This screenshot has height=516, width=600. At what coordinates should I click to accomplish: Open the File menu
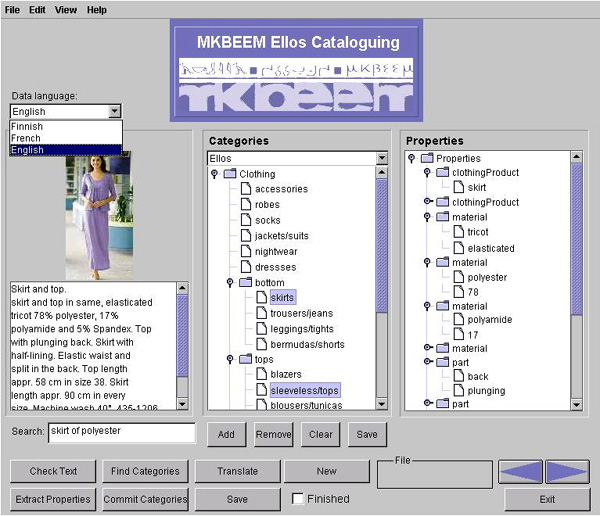[12, 10]
